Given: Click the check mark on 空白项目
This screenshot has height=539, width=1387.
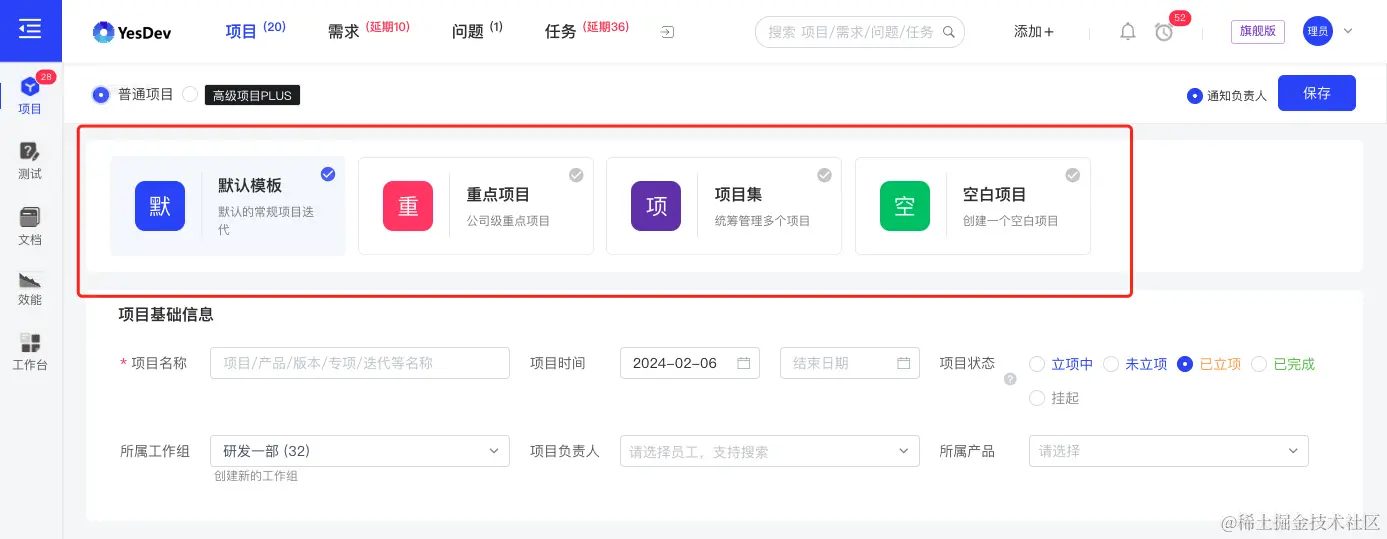Looking at the screenshot, I should (1072, 174).
